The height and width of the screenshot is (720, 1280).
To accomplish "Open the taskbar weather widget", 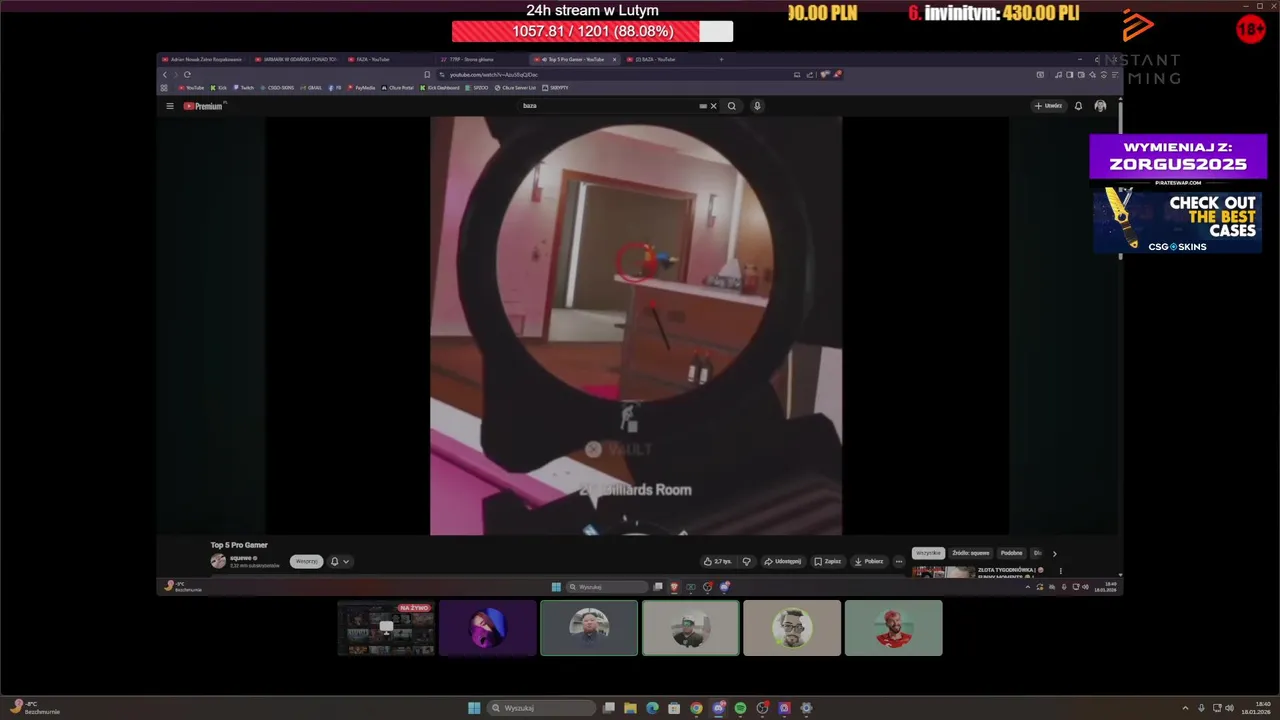I will click(35, 708).
